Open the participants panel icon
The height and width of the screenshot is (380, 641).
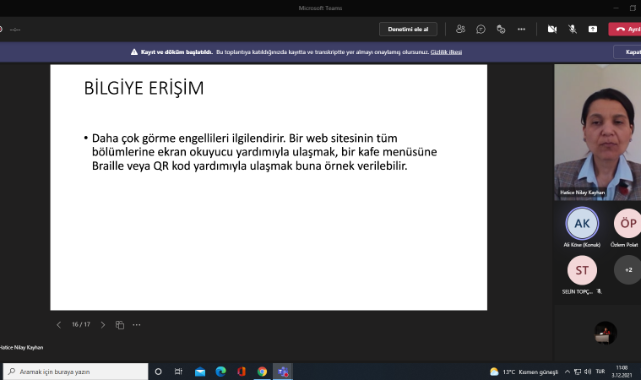click(460, 29)
